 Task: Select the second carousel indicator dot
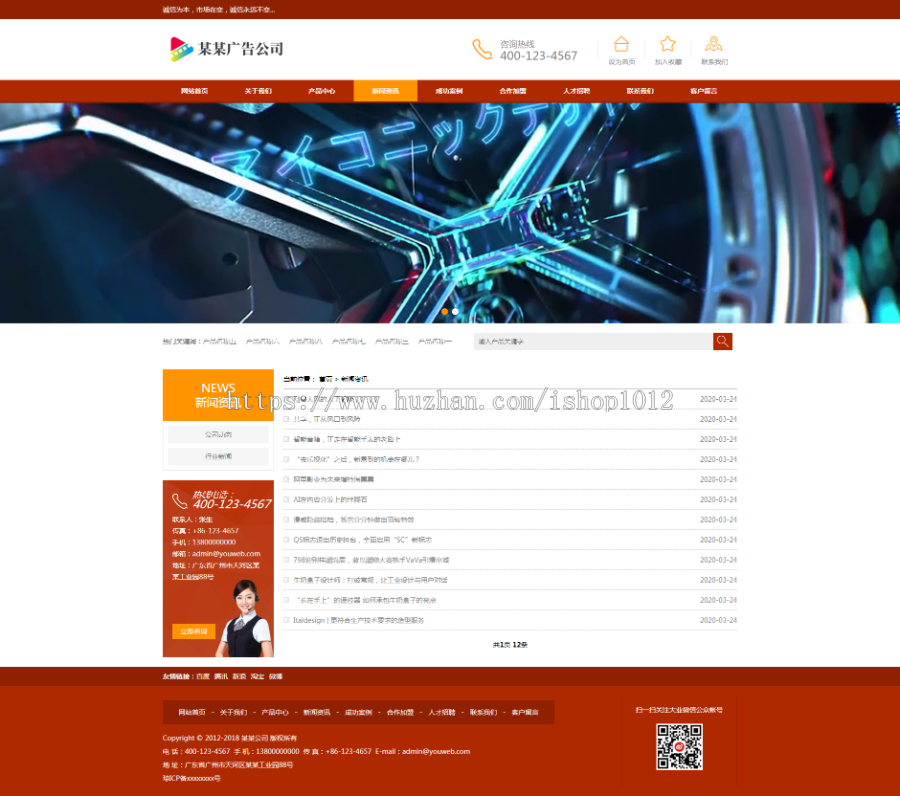[455, 311]
